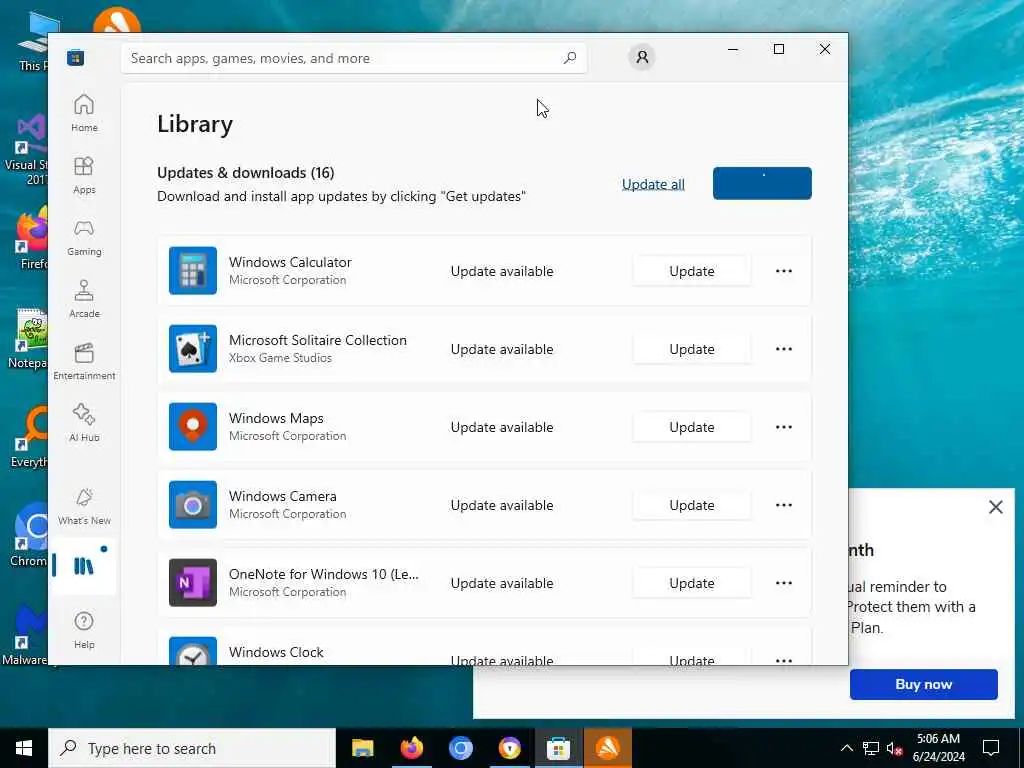Image resolution: width=1024 pixels, height=768 pixels.
Task: Open more options for Microsoft Solitaire Collection
Action: 784,349
